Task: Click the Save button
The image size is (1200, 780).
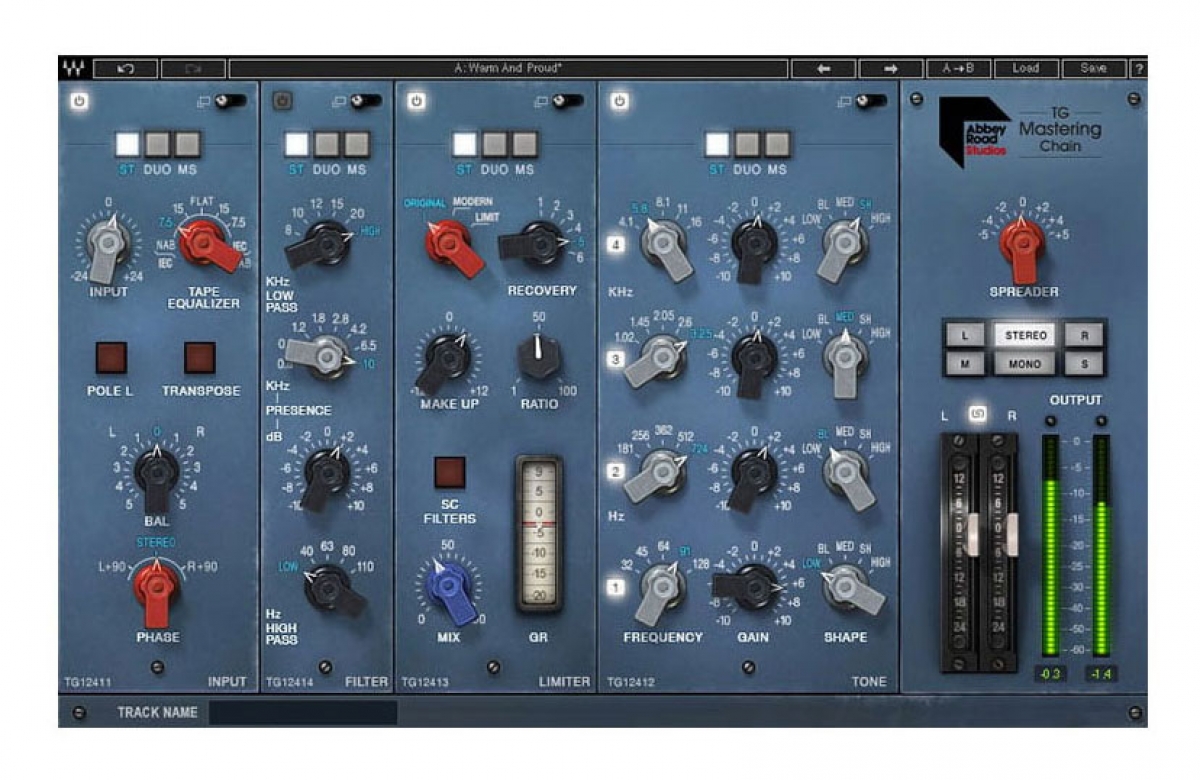Action: coord(1094,68)
